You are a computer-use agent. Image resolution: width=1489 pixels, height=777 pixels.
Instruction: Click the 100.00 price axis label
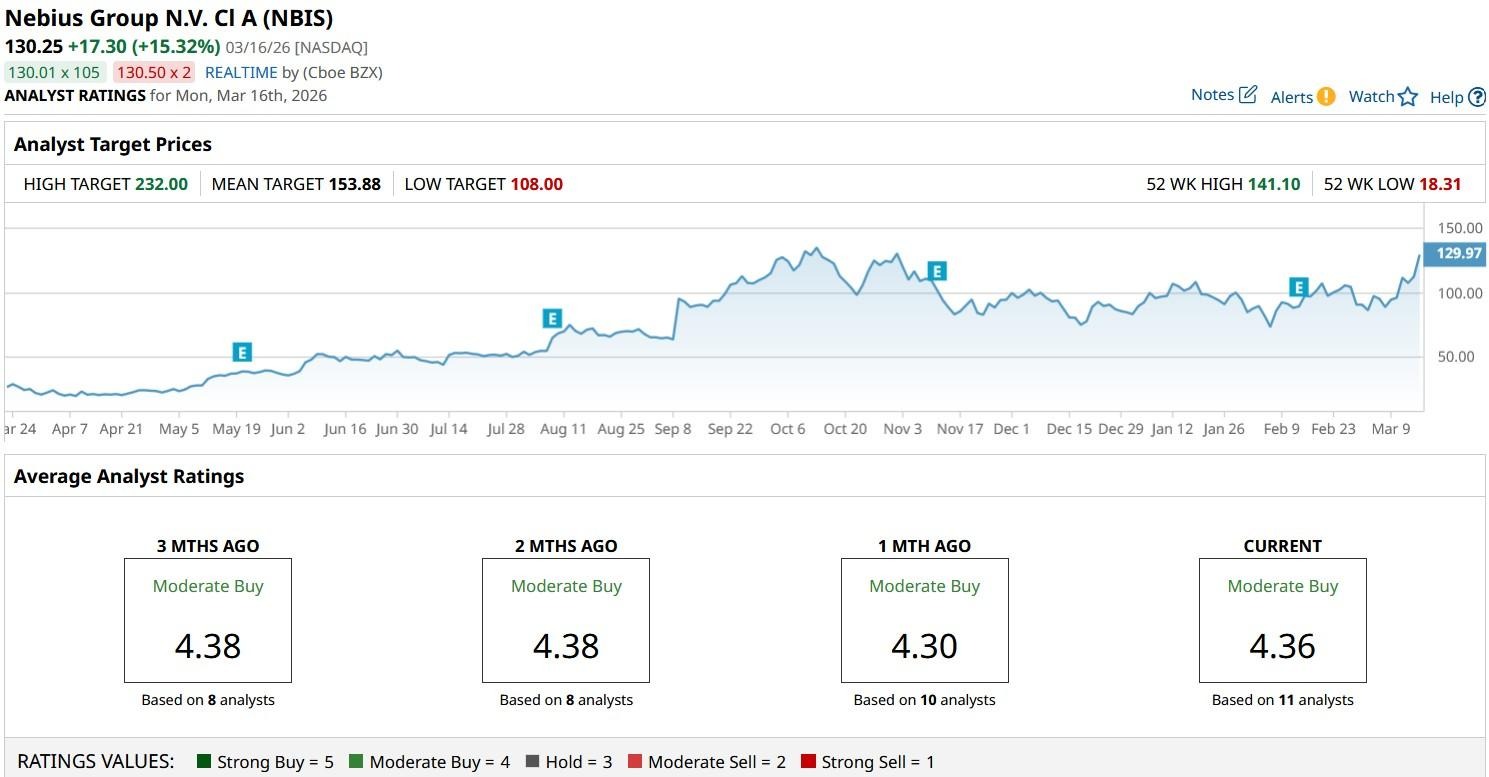click(x=1460, y=293)
